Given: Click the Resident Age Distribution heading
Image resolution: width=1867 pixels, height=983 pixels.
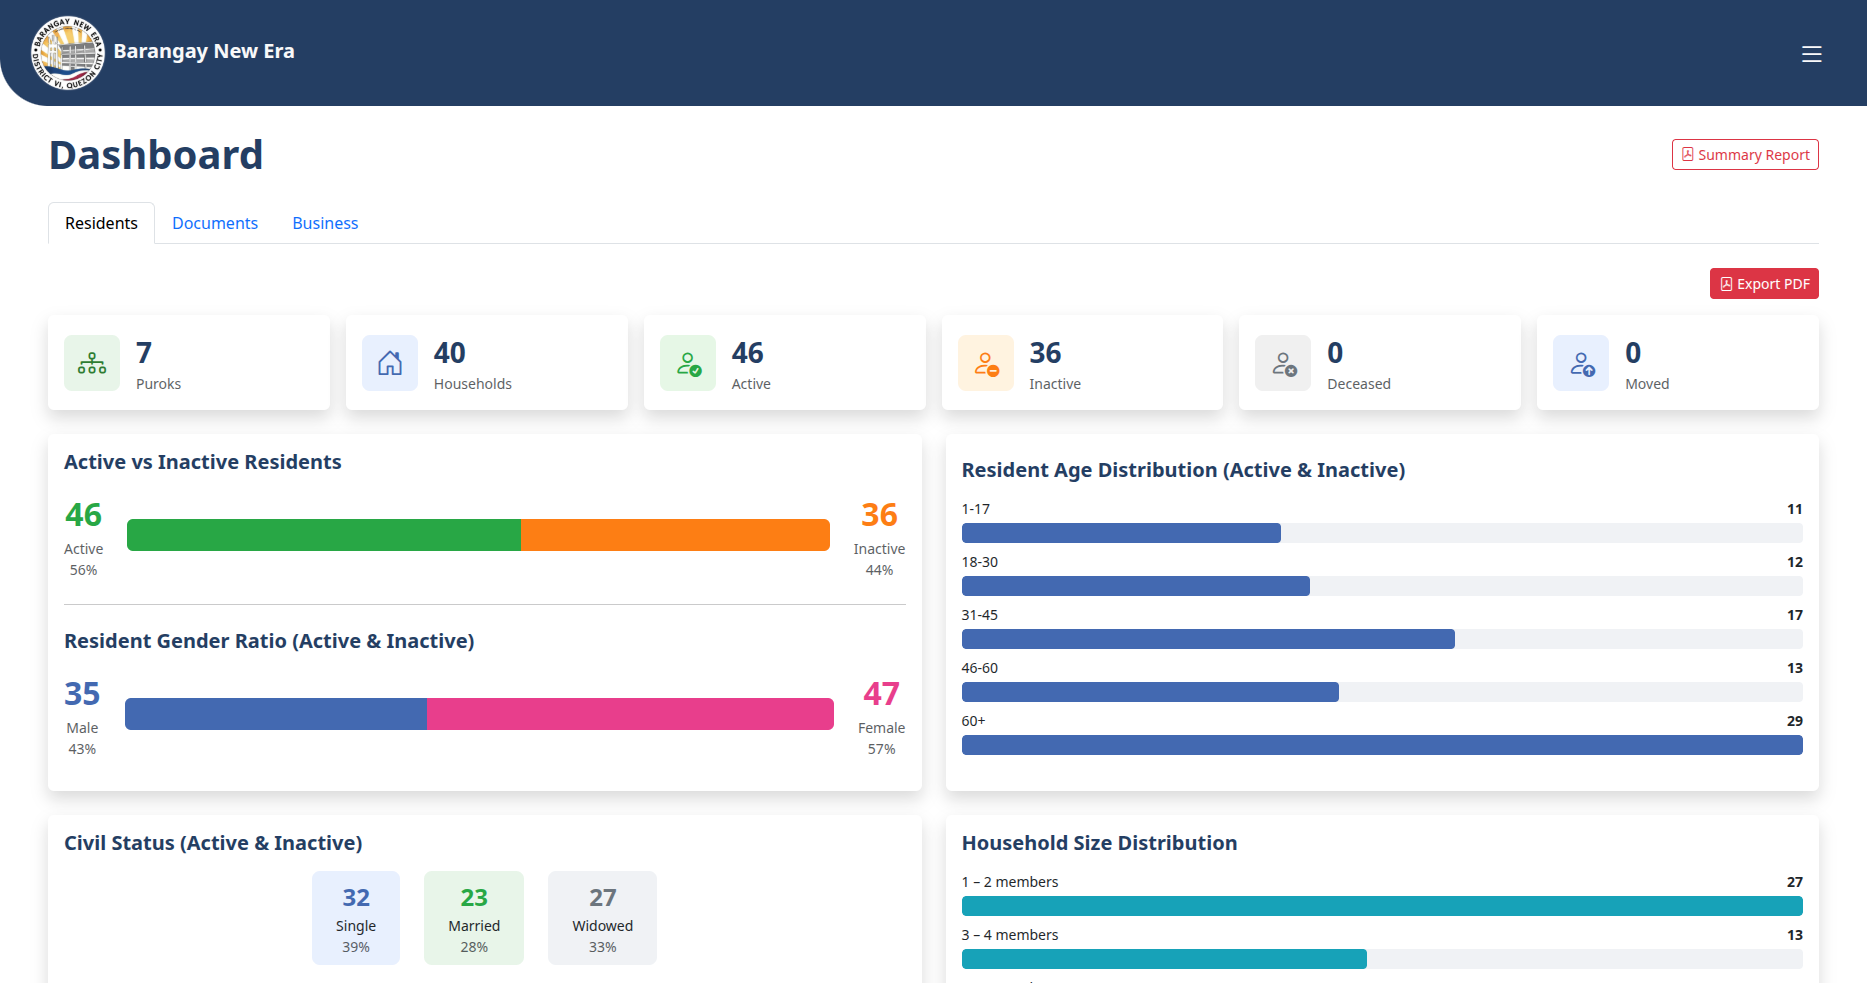Looking at the screenshot, I should (1183, 470).
